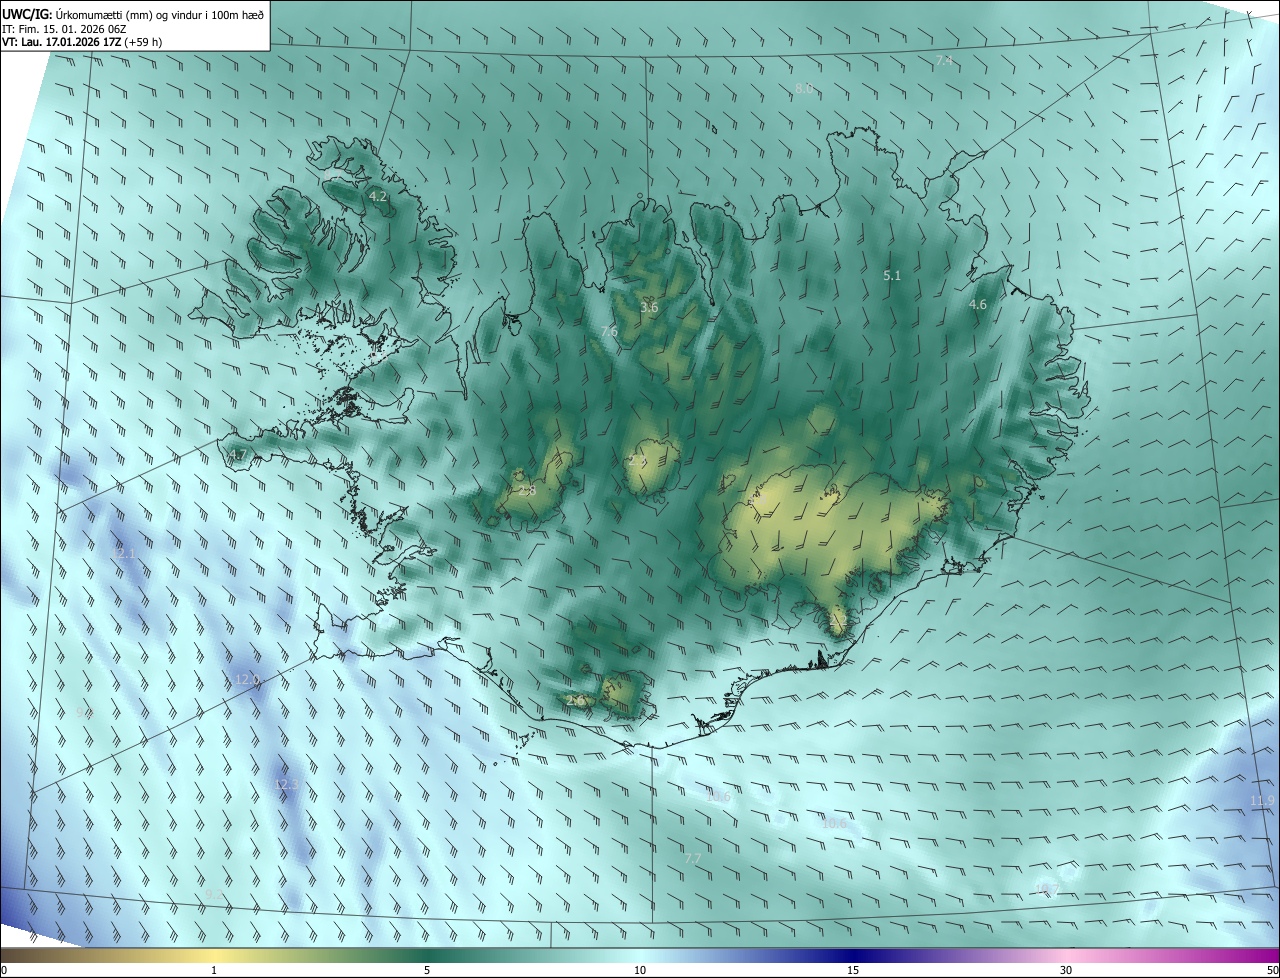Click the 7.7 value south of Iceland

(693, 859)
